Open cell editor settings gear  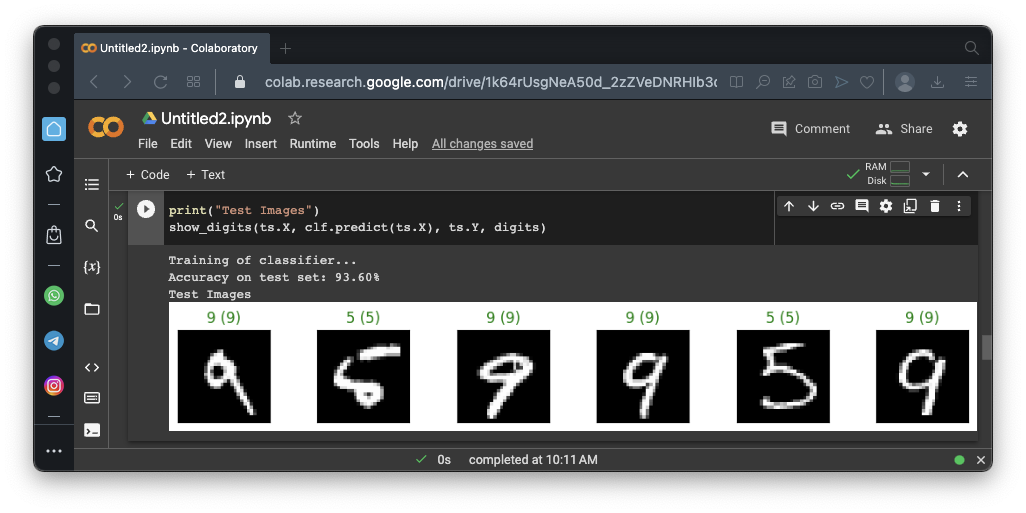coord(886,206)
